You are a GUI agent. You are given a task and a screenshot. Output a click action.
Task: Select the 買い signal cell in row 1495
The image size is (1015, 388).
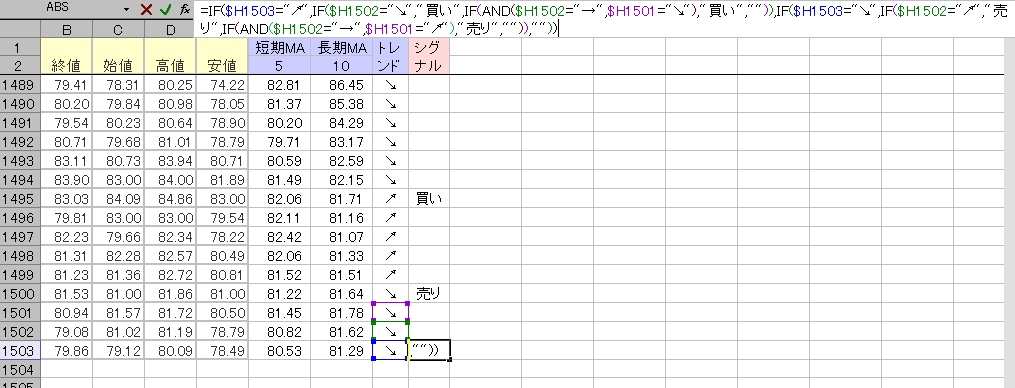(429, 199)
